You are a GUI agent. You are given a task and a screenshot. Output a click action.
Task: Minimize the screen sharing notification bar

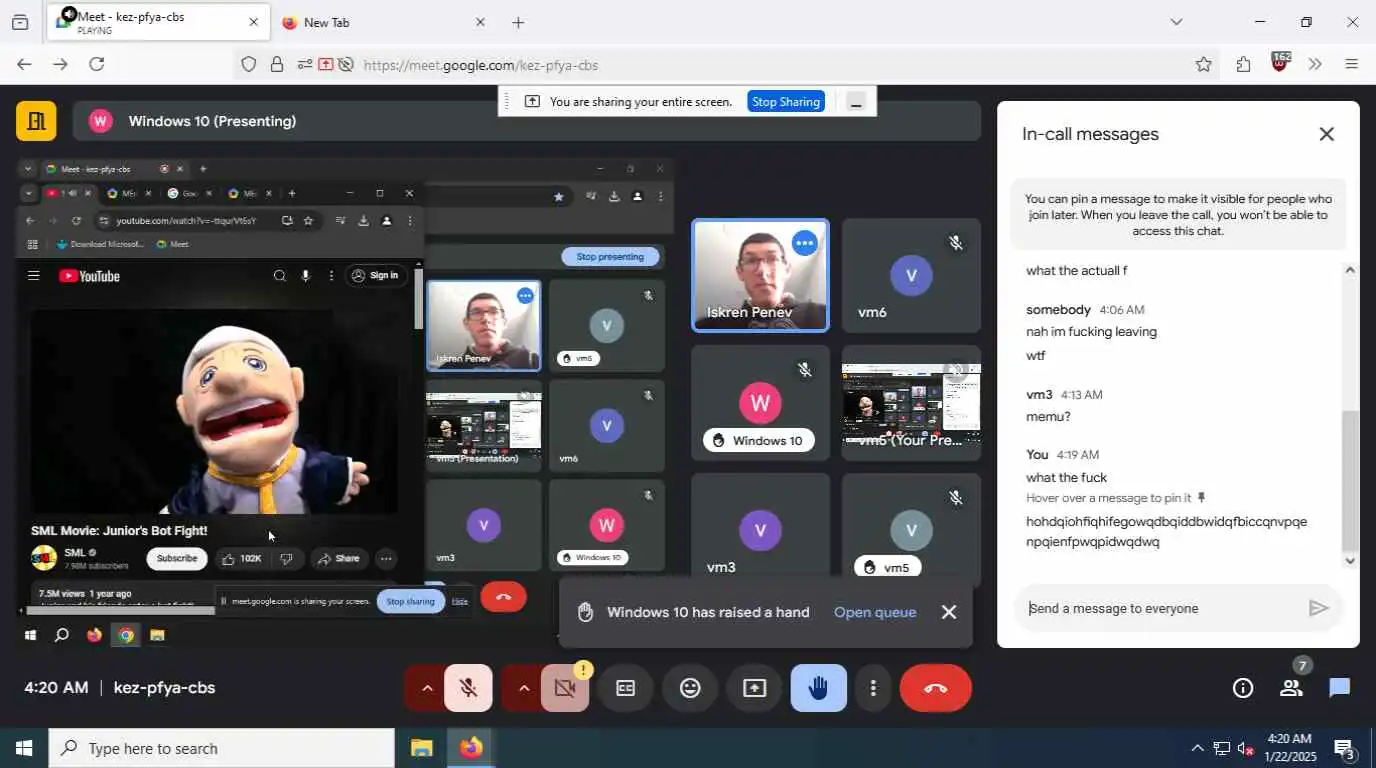(856, 101)
